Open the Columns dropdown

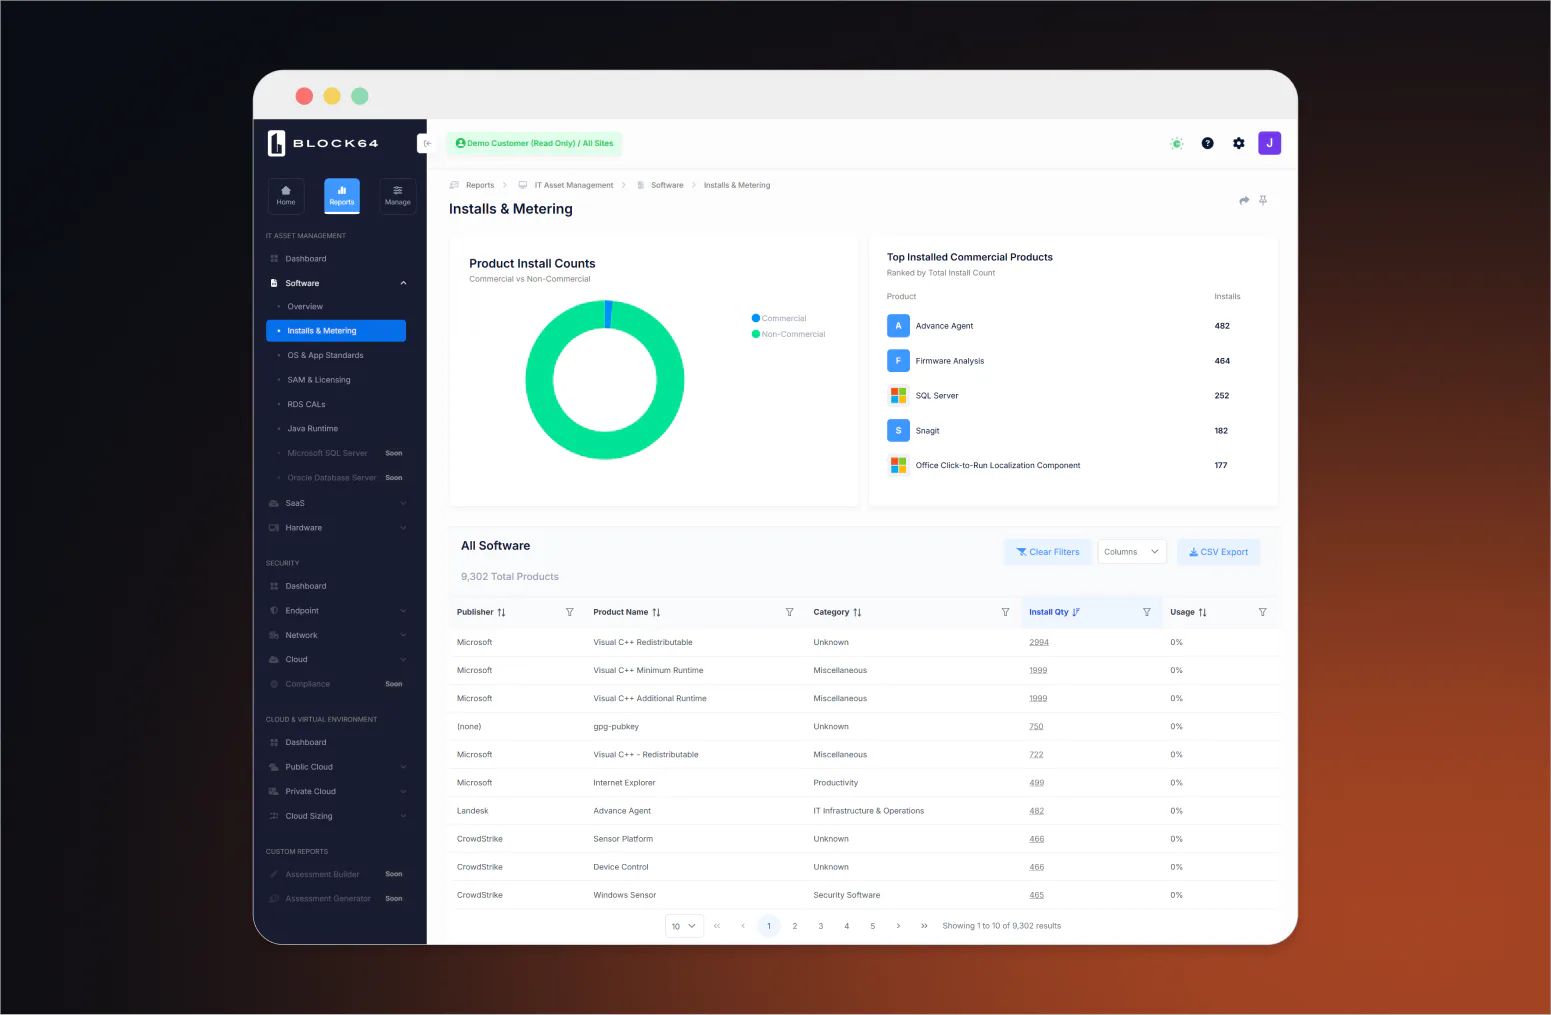1132,552
